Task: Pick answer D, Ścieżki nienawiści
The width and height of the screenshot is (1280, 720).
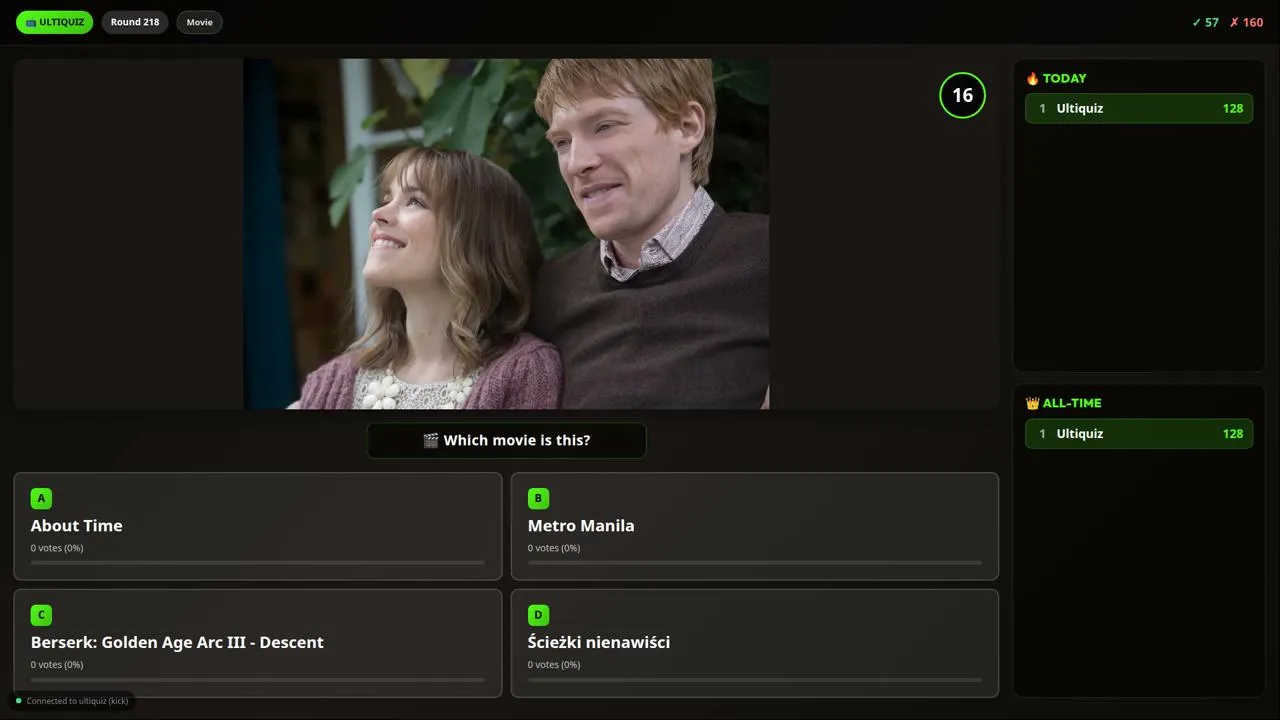Action: click(755, 643)
